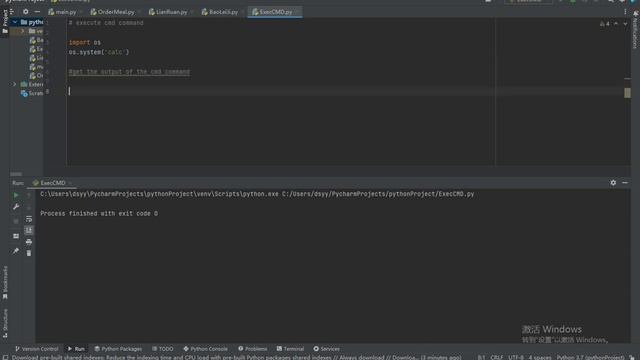640x360 pixels.
Task: Close the ExecCMD.py editor tab
Action: [297, 12]
